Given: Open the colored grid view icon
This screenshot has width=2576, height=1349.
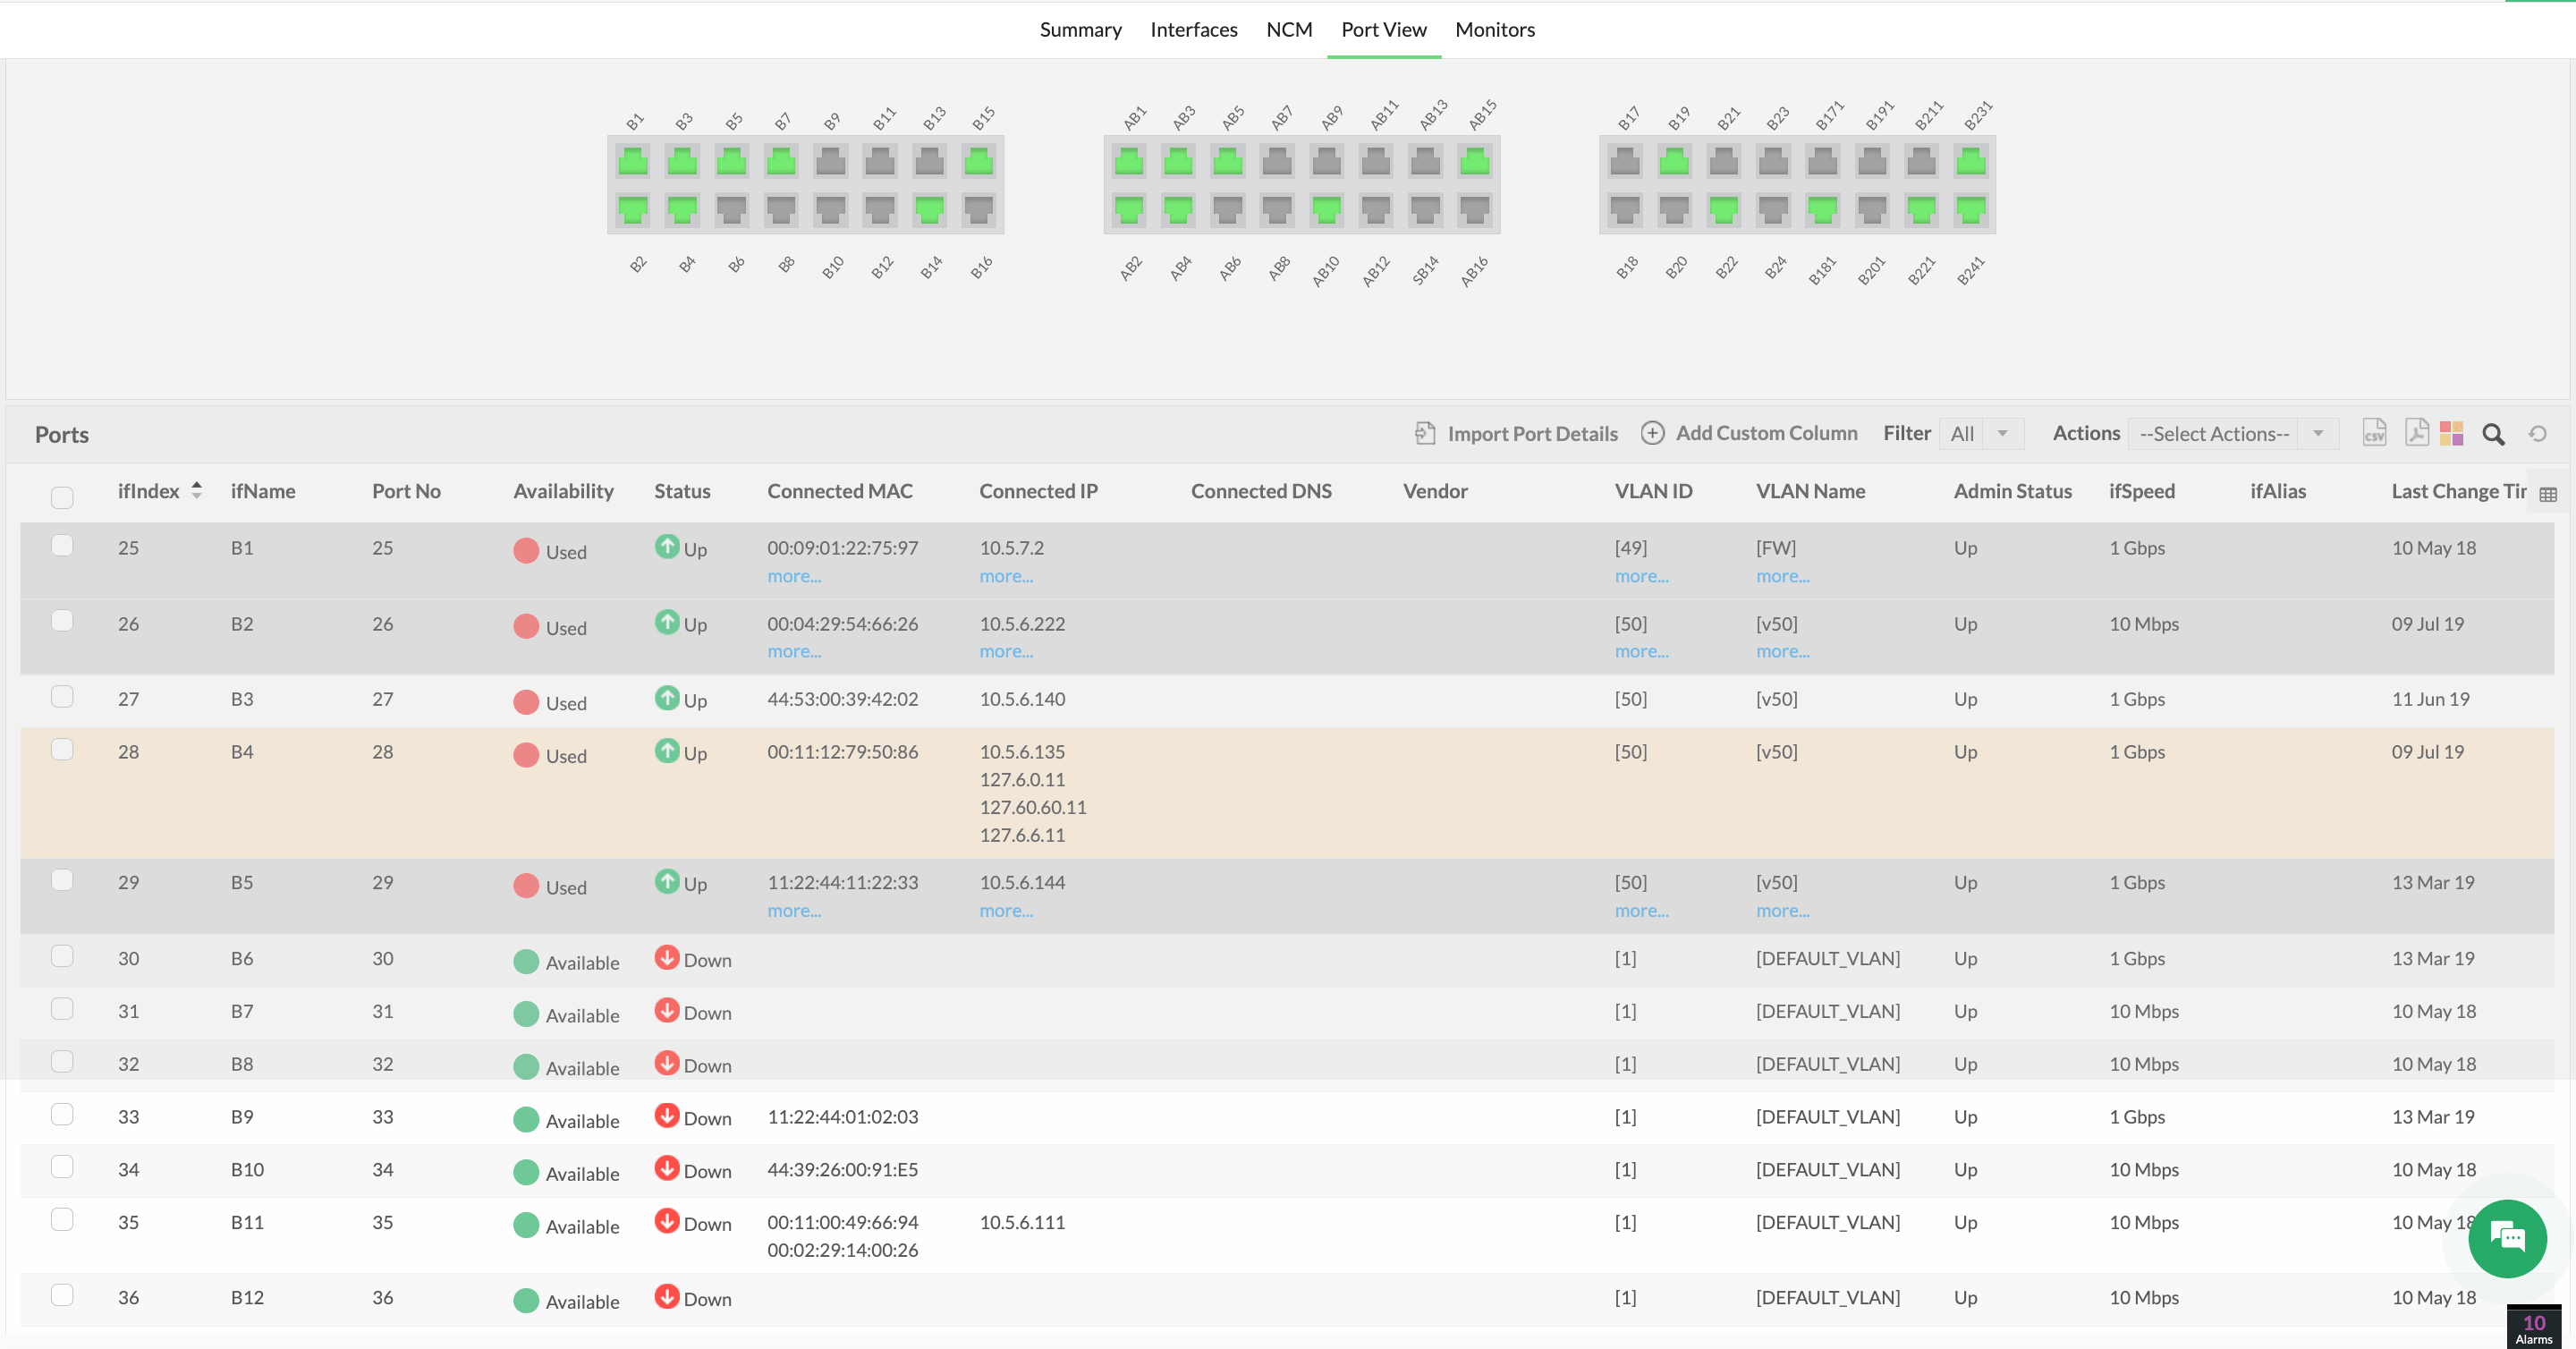Looking at the screenshot, I should tap(2452, 433).
